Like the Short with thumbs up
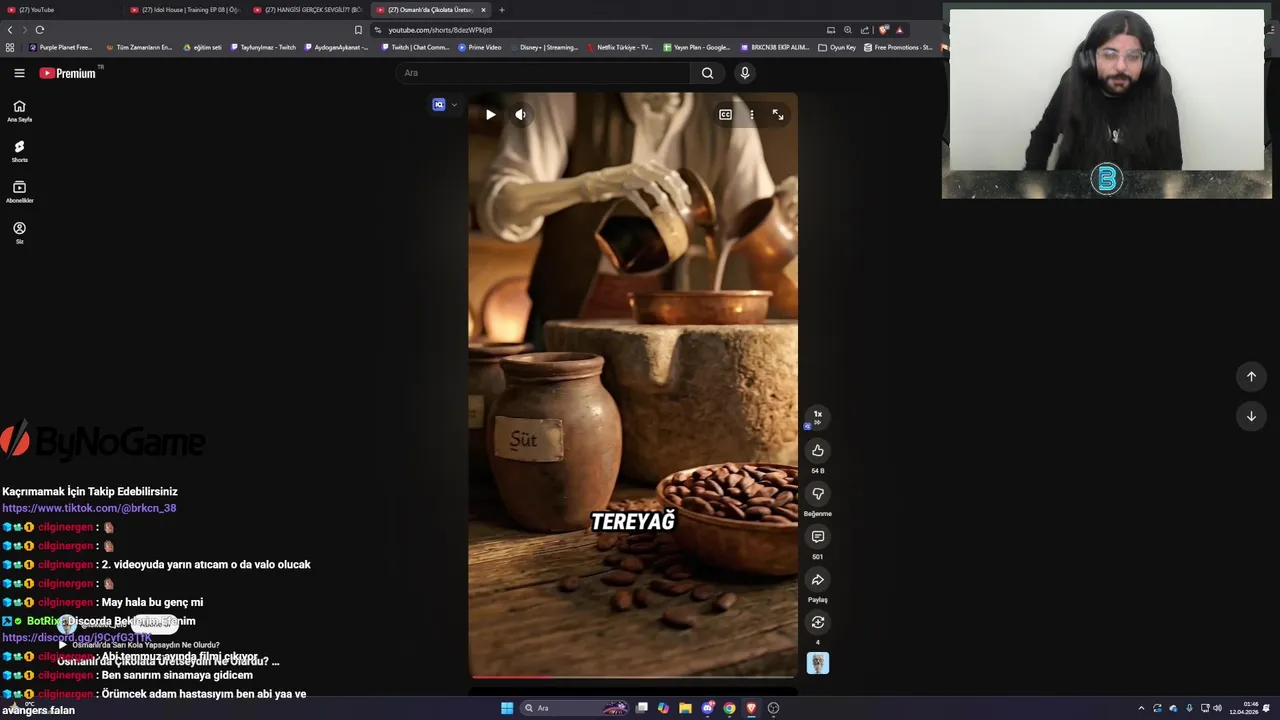 [x=817, y=451]
